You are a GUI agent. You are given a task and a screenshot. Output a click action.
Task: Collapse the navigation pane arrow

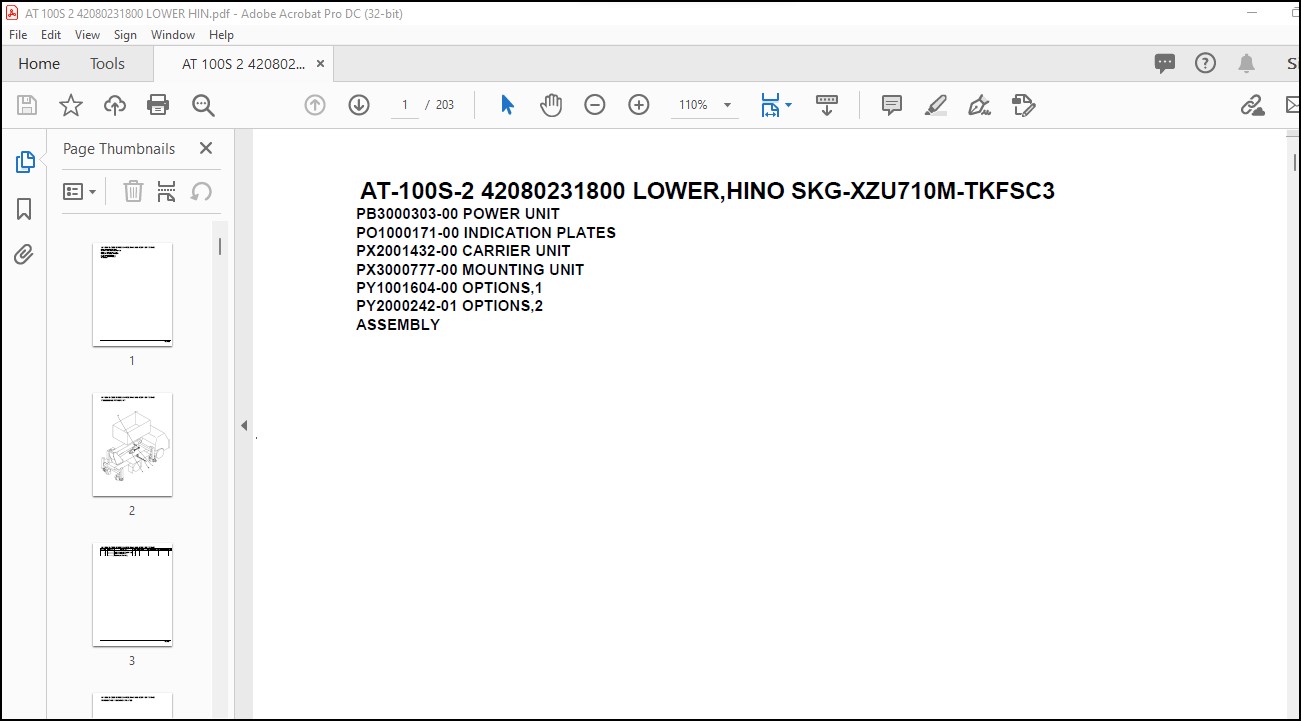point(243,425)
